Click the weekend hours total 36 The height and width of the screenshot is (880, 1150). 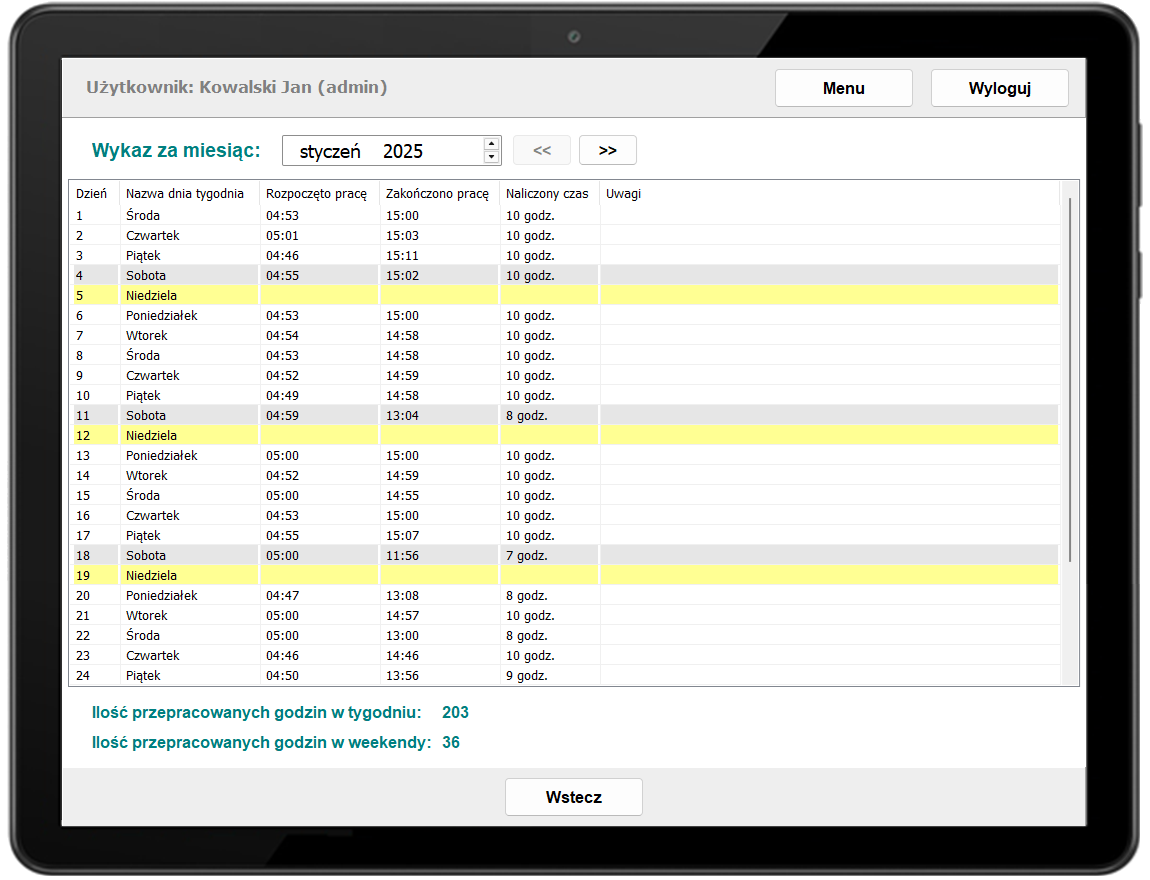tap(451, 742)
